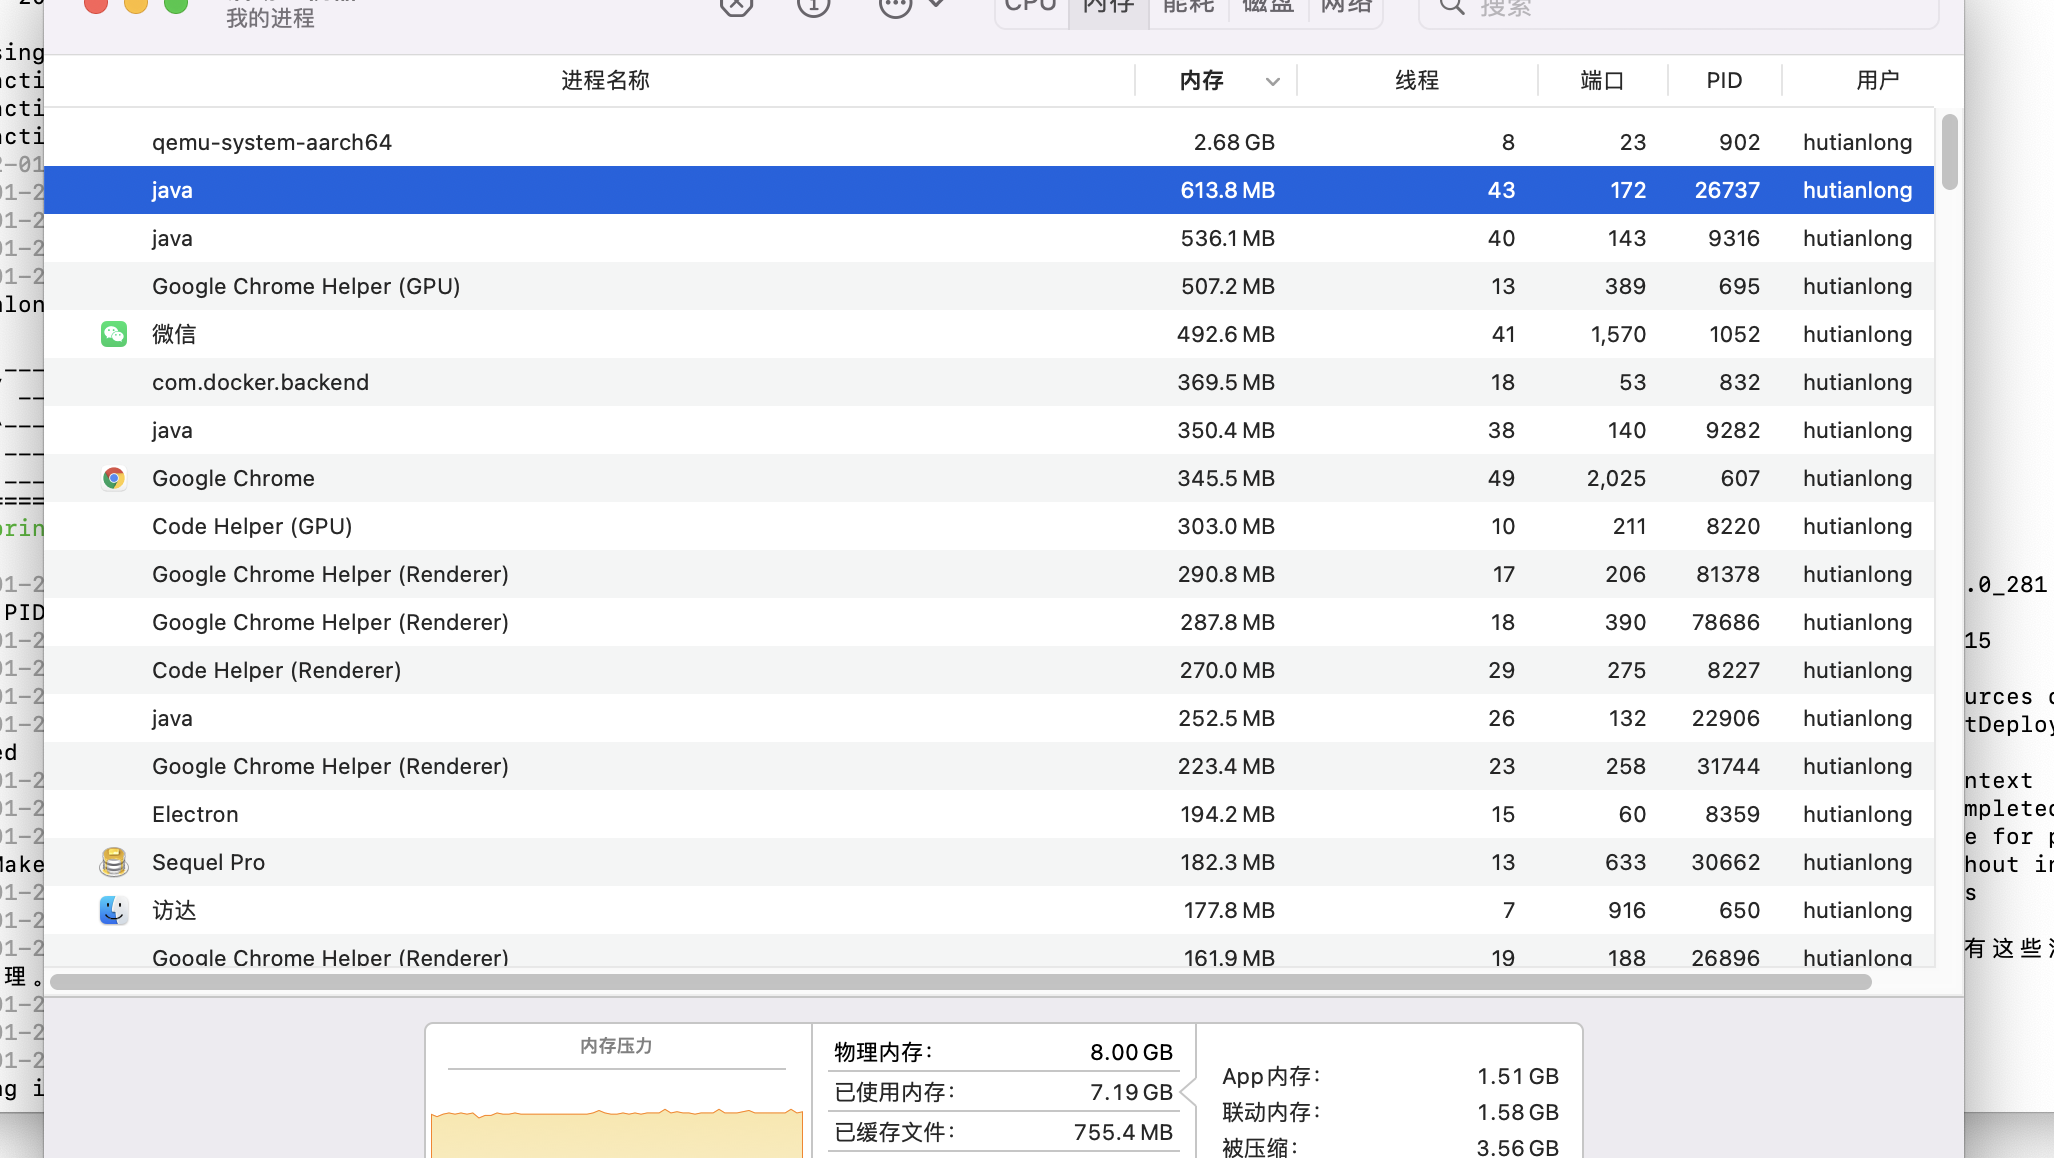Click the stop process (X) toolbar icon
Image resolution: width=2054 pixels, height=1158 pixels.
click(x=737, y=8)
